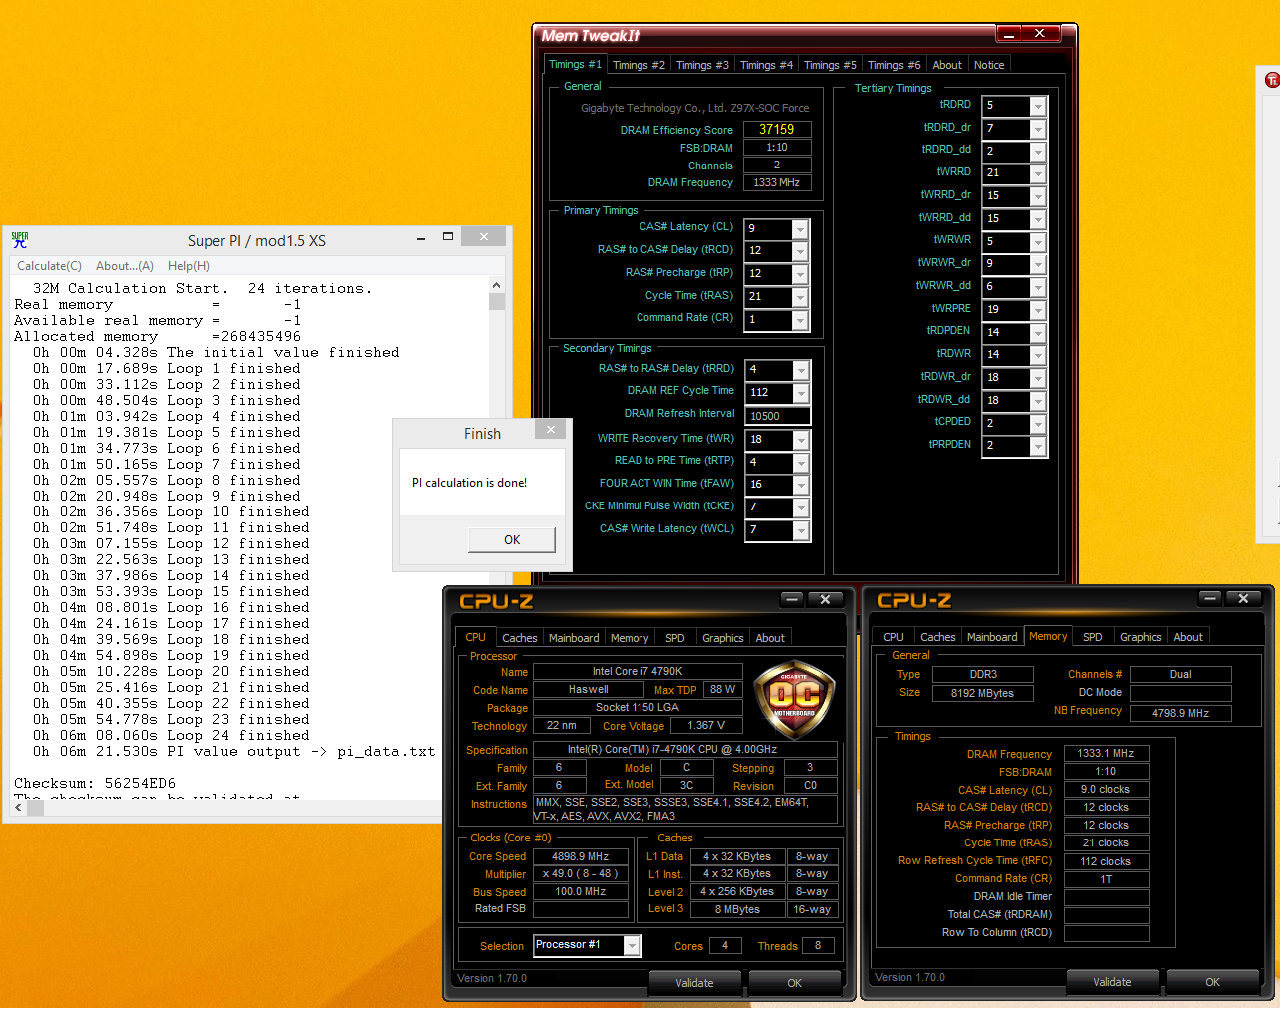Open the DRAM REF Cycle Time dropdown
1283x1013 pixels.
pyautogui.click(x=801, y=393)
